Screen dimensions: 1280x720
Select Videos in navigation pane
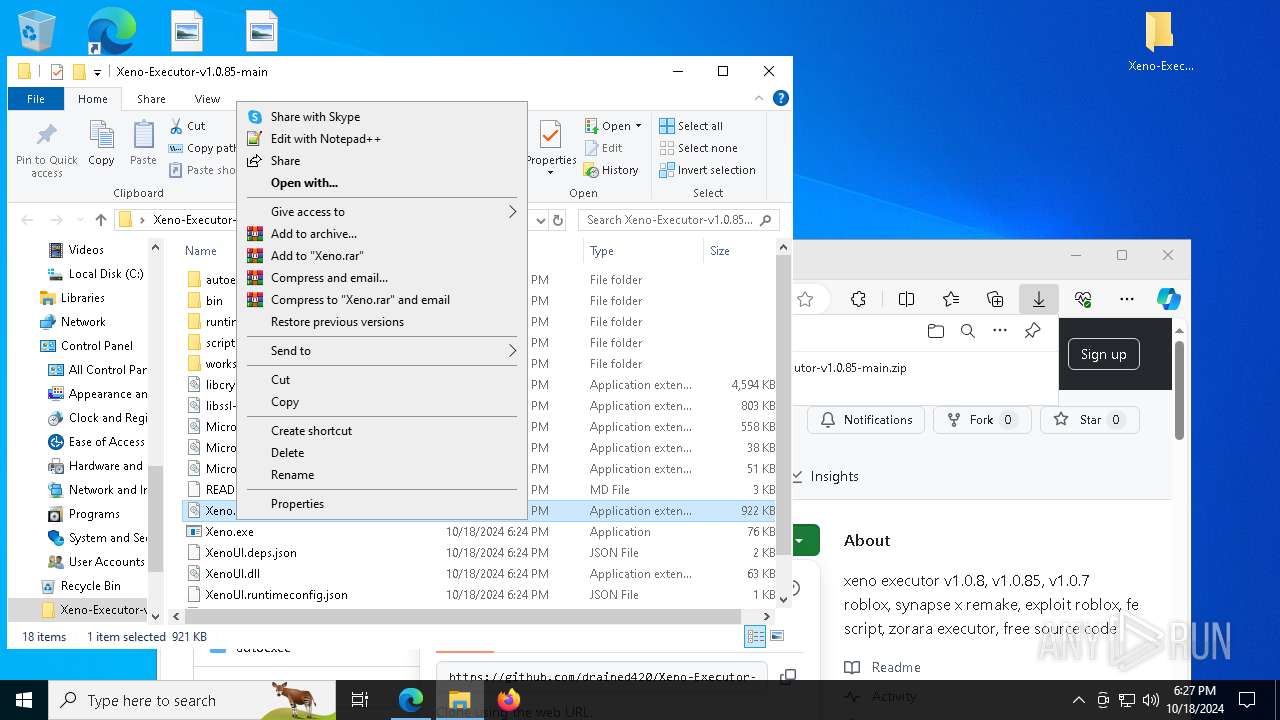(x=86, y=250)
